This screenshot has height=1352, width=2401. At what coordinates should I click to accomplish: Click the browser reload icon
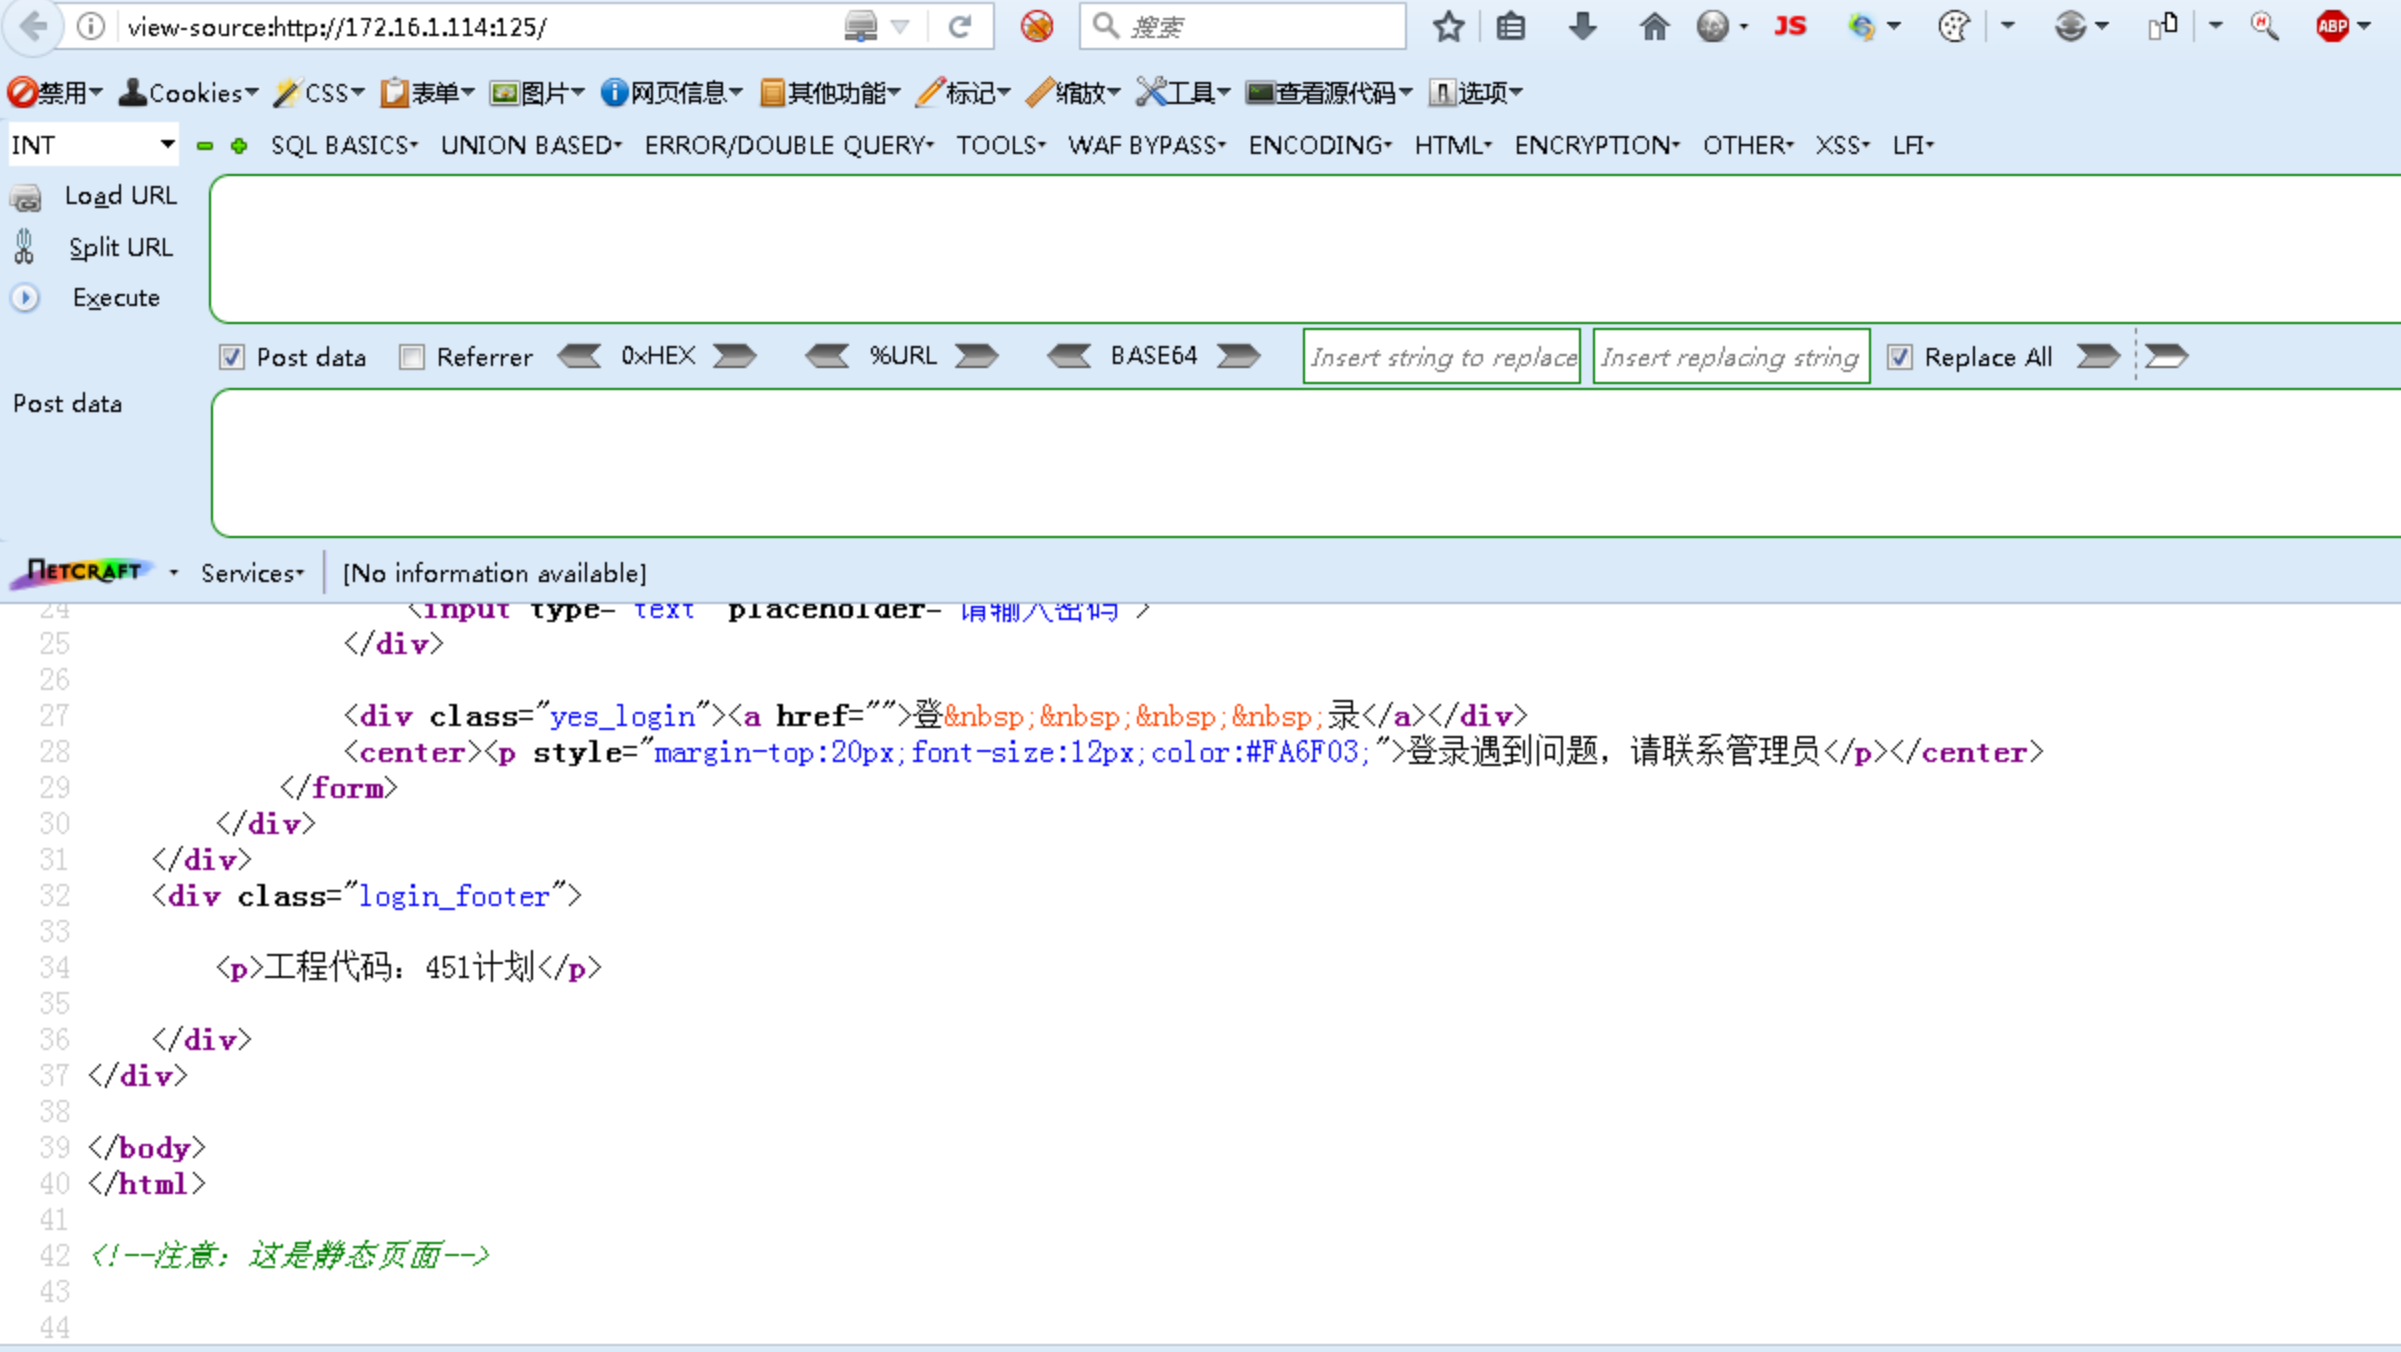[x=959, y=27]
